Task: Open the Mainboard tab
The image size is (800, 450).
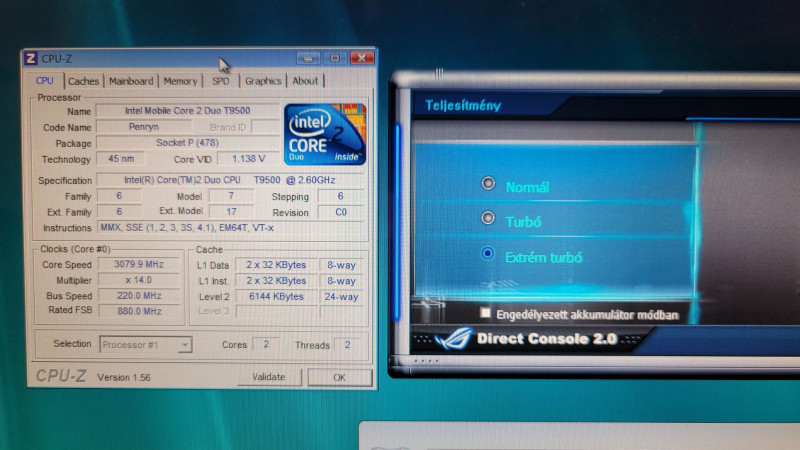Action: [x=131, y=81]
